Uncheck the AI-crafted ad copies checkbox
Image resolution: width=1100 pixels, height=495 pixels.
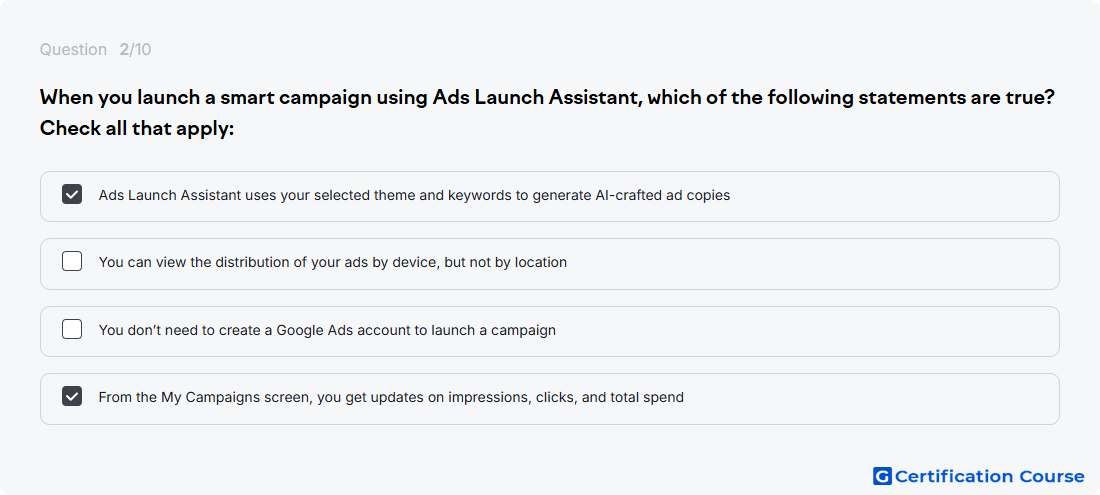pos(72,195)
